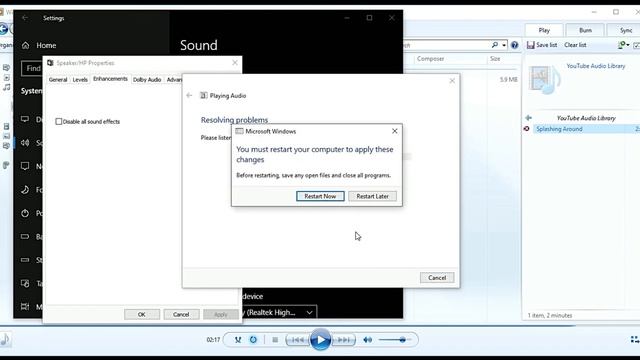Open the Storage icon item in Settings
Image resolution: width=640 pixels, height=360 pixels.
[x=25, y=260]
